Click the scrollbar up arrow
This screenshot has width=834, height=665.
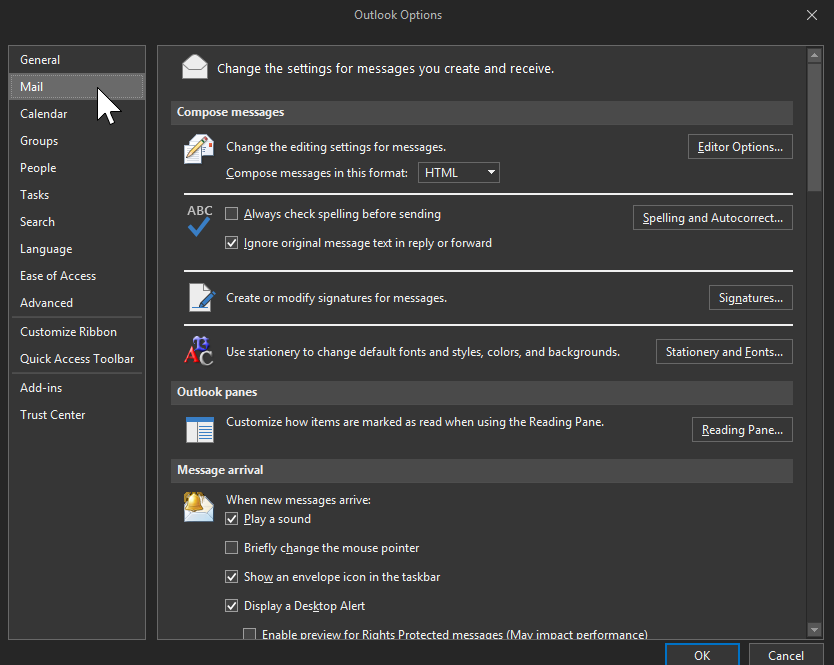tap(814, 55)
